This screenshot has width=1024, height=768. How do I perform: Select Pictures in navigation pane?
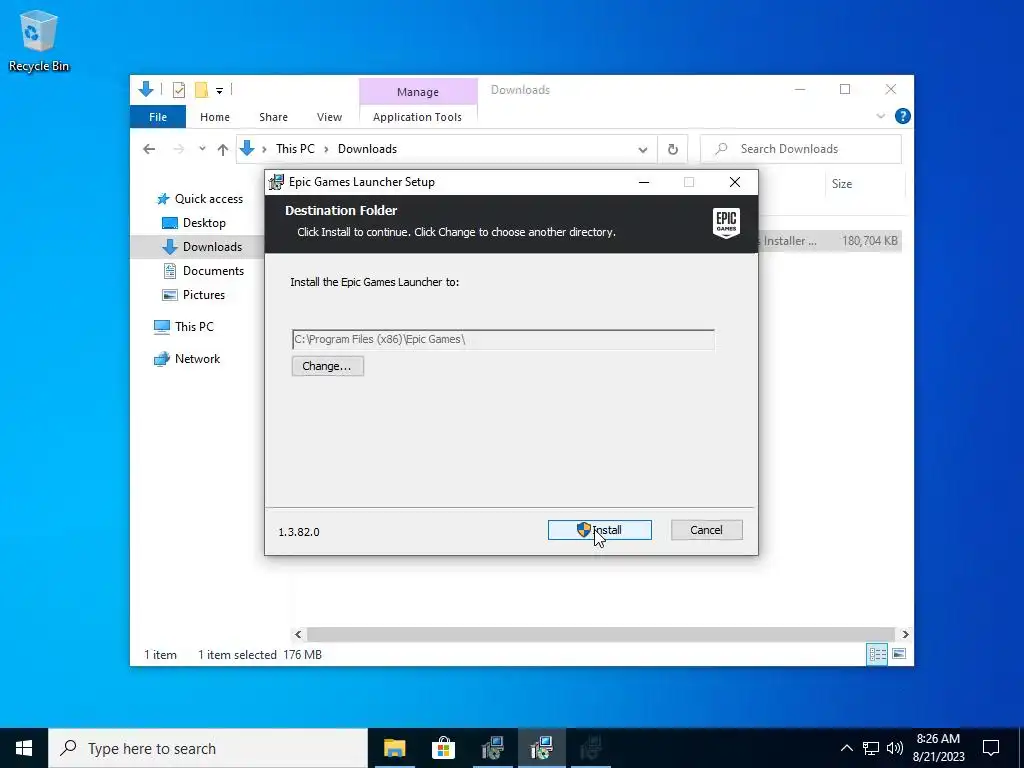pos(193,295)
